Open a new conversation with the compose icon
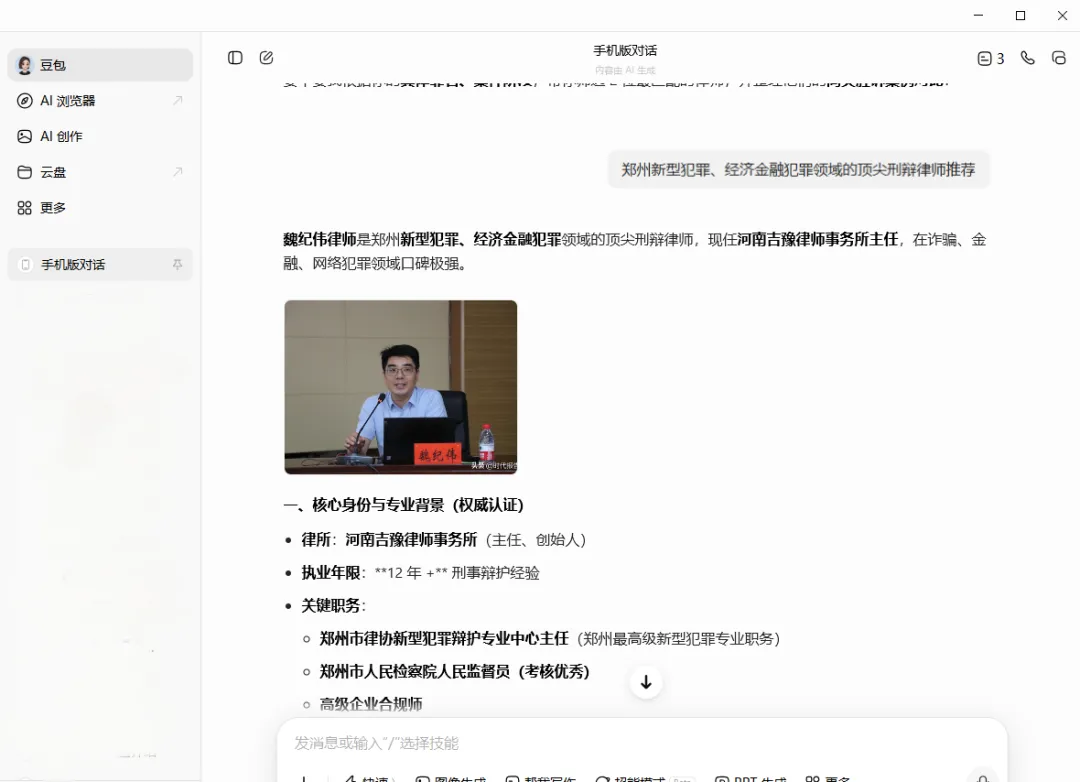This screenshot has height=782, width=1080. [266, 58]
